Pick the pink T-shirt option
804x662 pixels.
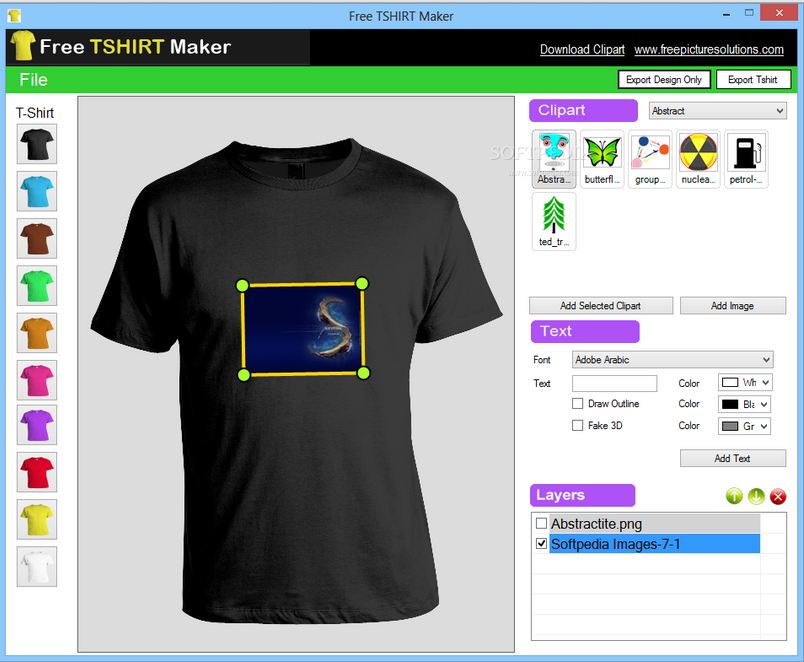tap(37, 380)
